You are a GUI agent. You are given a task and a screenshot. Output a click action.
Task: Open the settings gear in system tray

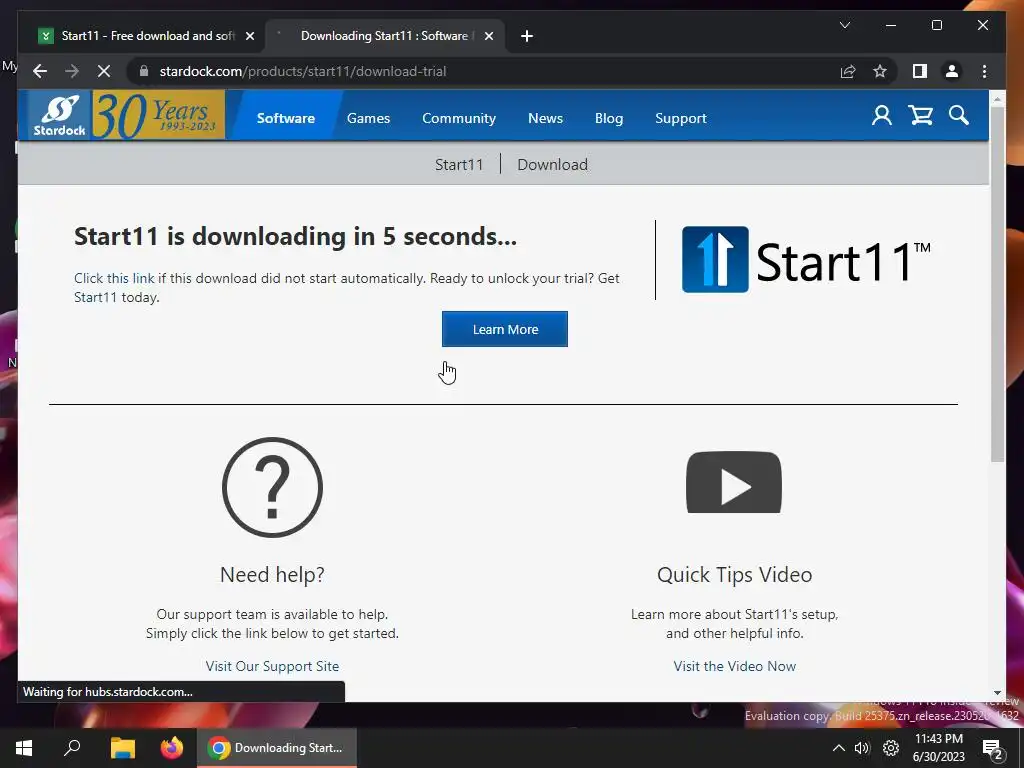click(x=891, y=748)
